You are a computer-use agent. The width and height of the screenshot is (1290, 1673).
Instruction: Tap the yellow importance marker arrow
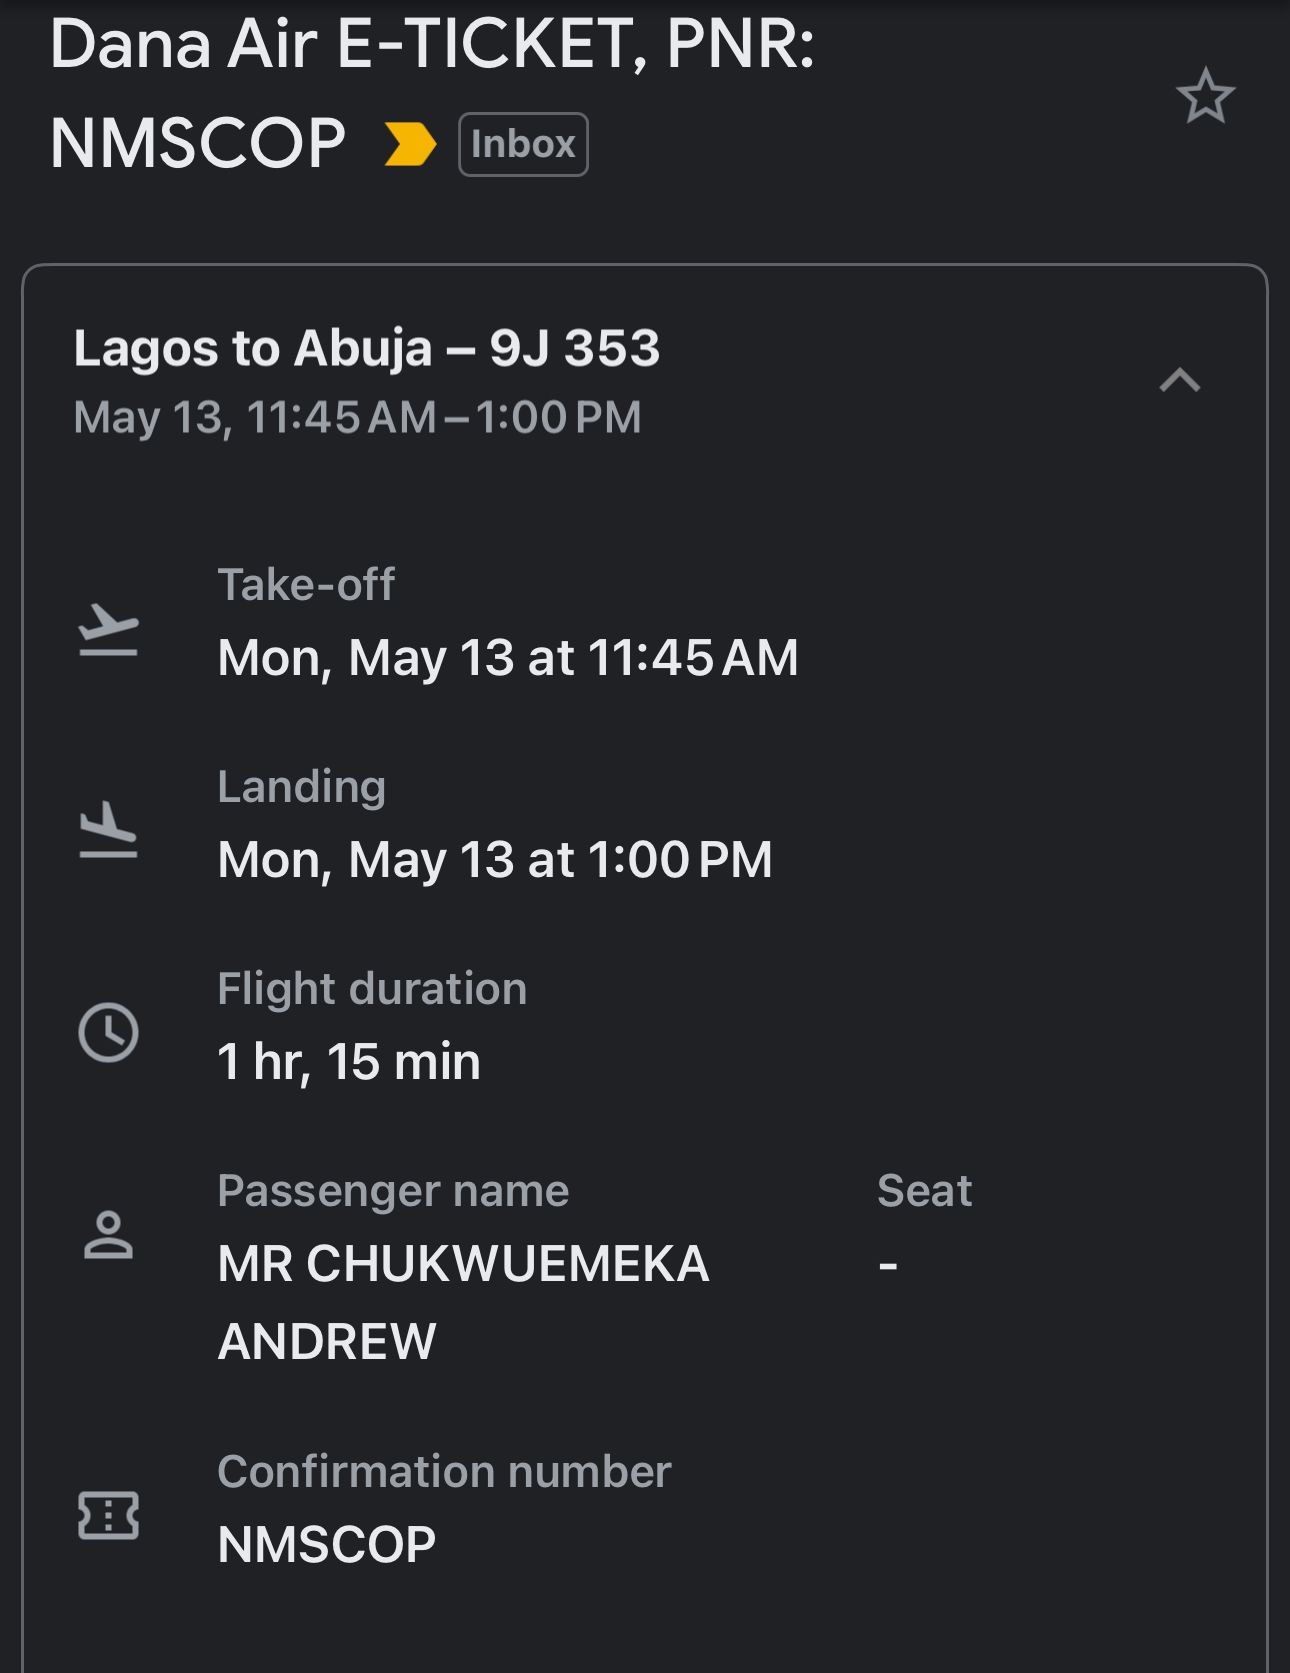(410, 144)
